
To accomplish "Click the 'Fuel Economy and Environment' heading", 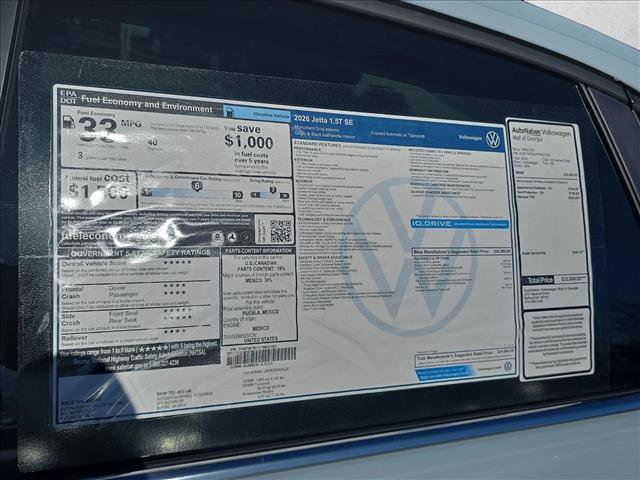I will [x=147, y=104].
